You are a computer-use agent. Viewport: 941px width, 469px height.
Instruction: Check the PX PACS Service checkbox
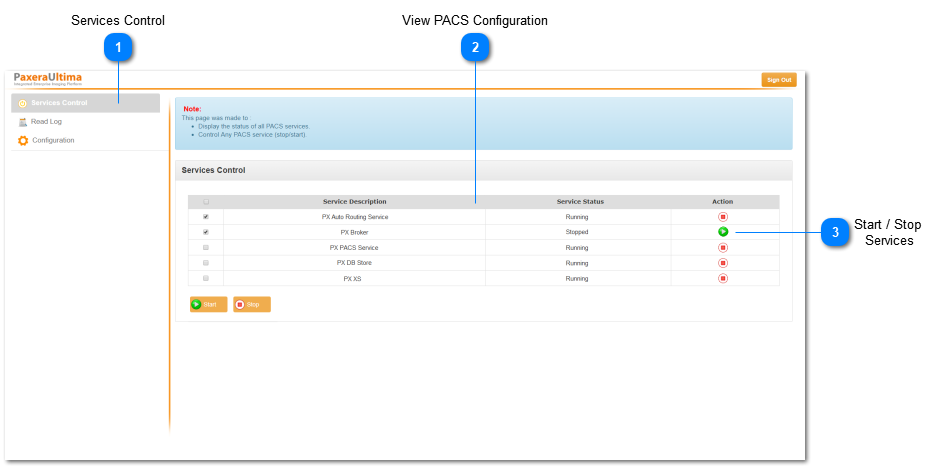(x=206, y=247)
